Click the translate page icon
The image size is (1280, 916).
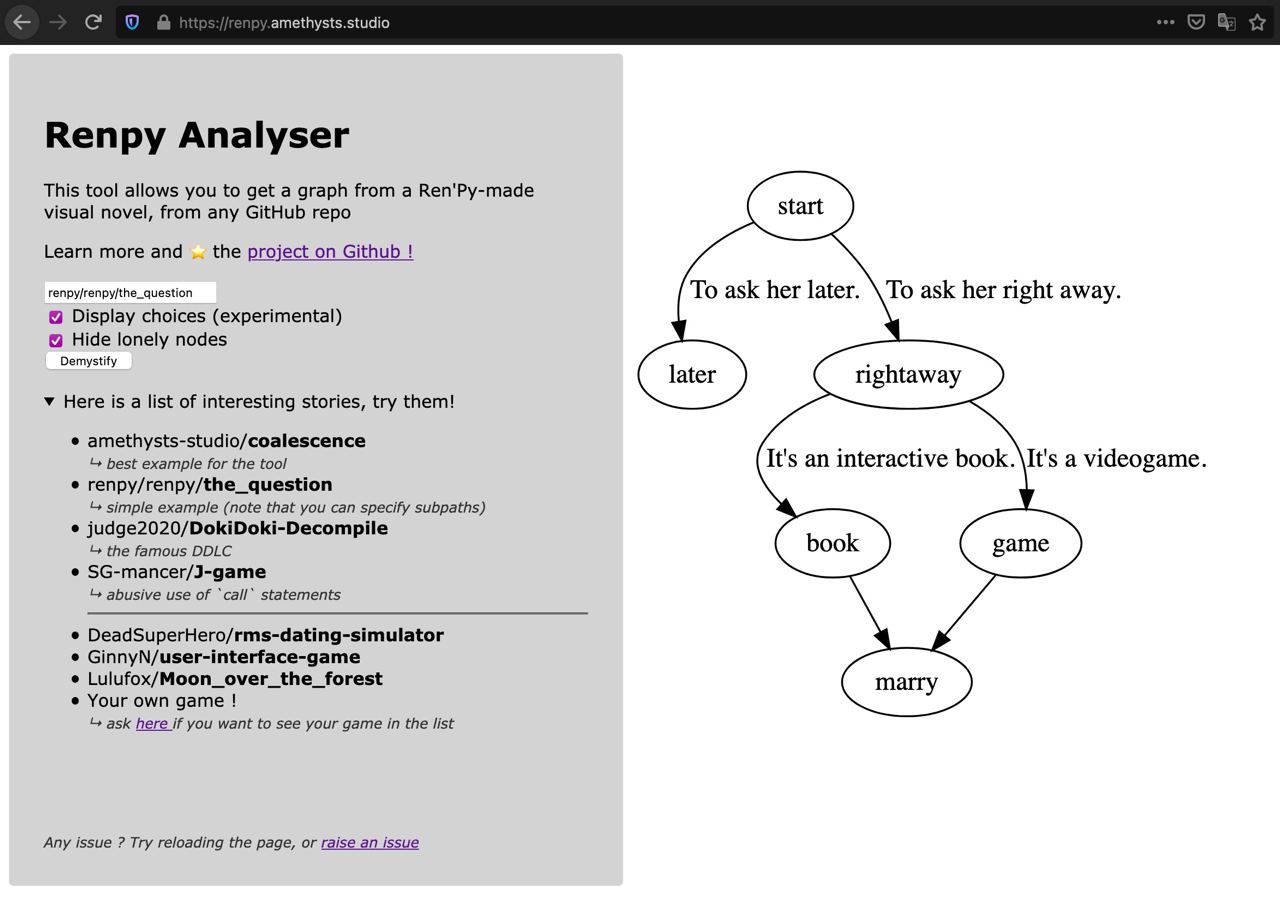click(x=1227, y=22)
